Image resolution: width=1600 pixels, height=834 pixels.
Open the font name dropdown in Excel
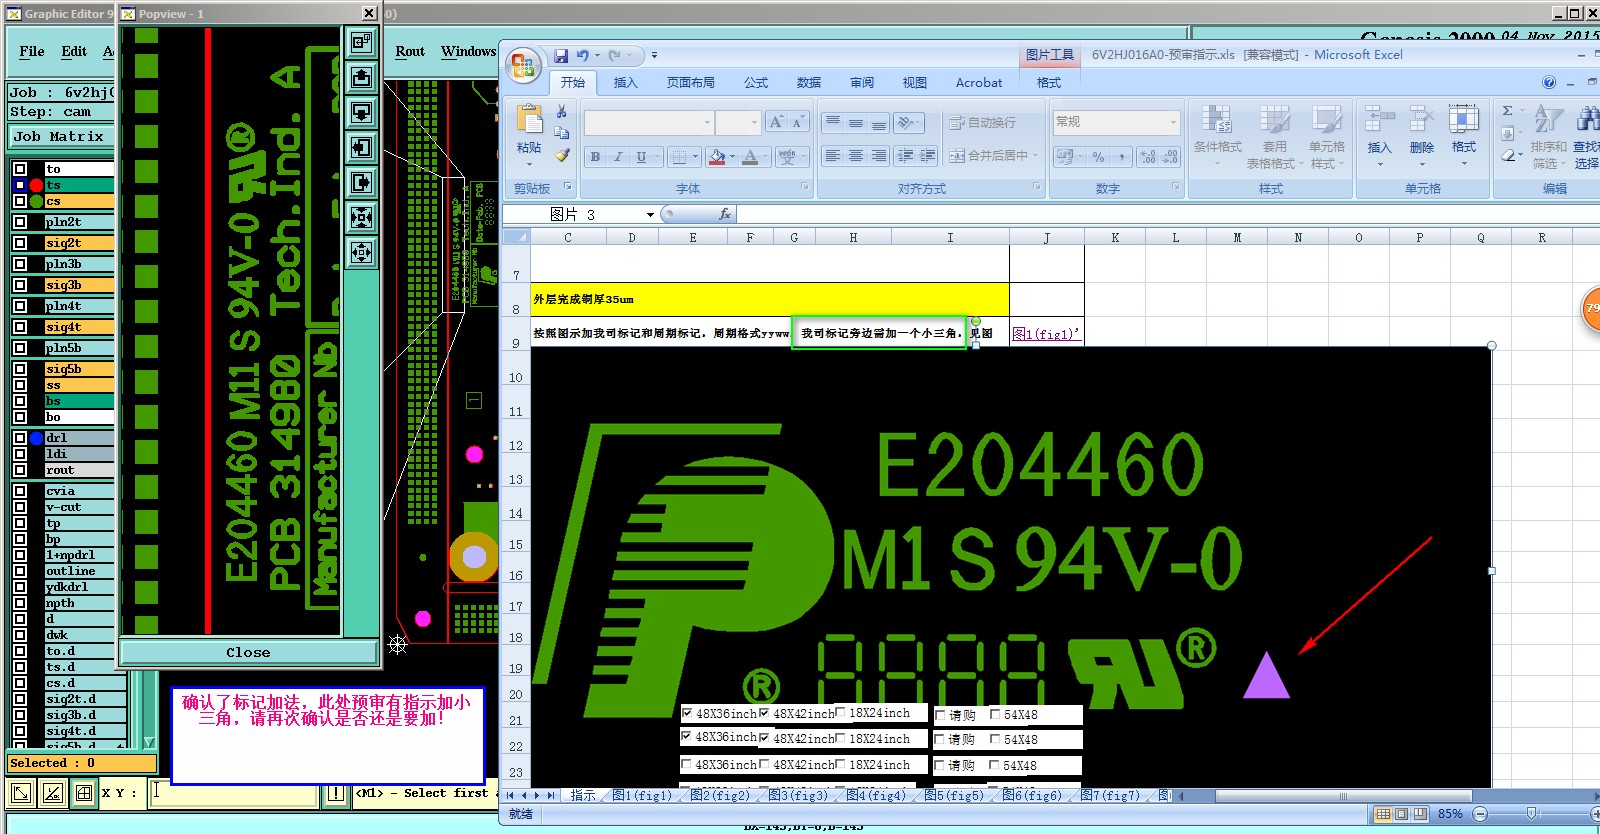coord(707,122)
